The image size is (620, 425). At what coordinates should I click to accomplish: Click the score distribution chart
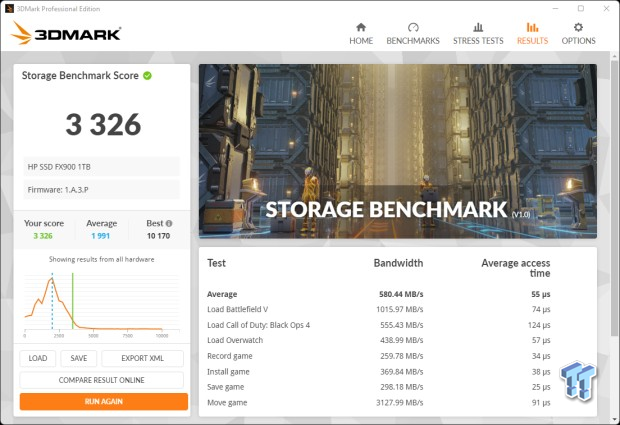coord(101,304)
